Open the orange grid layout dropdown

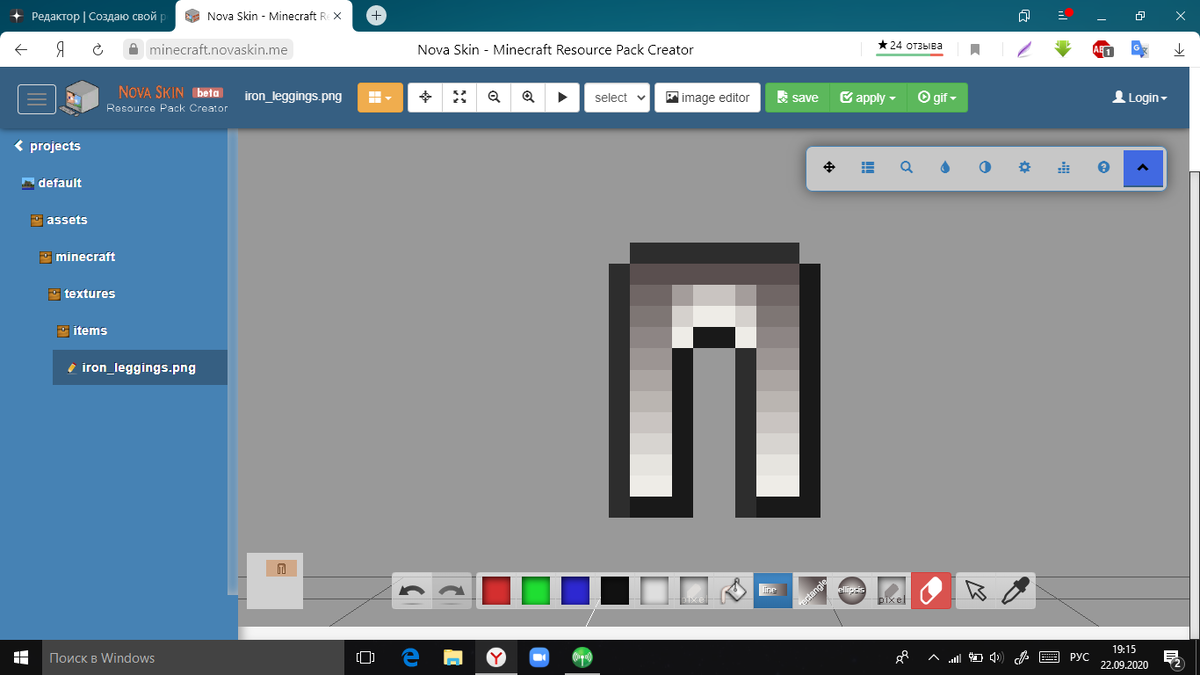point(380,97)
